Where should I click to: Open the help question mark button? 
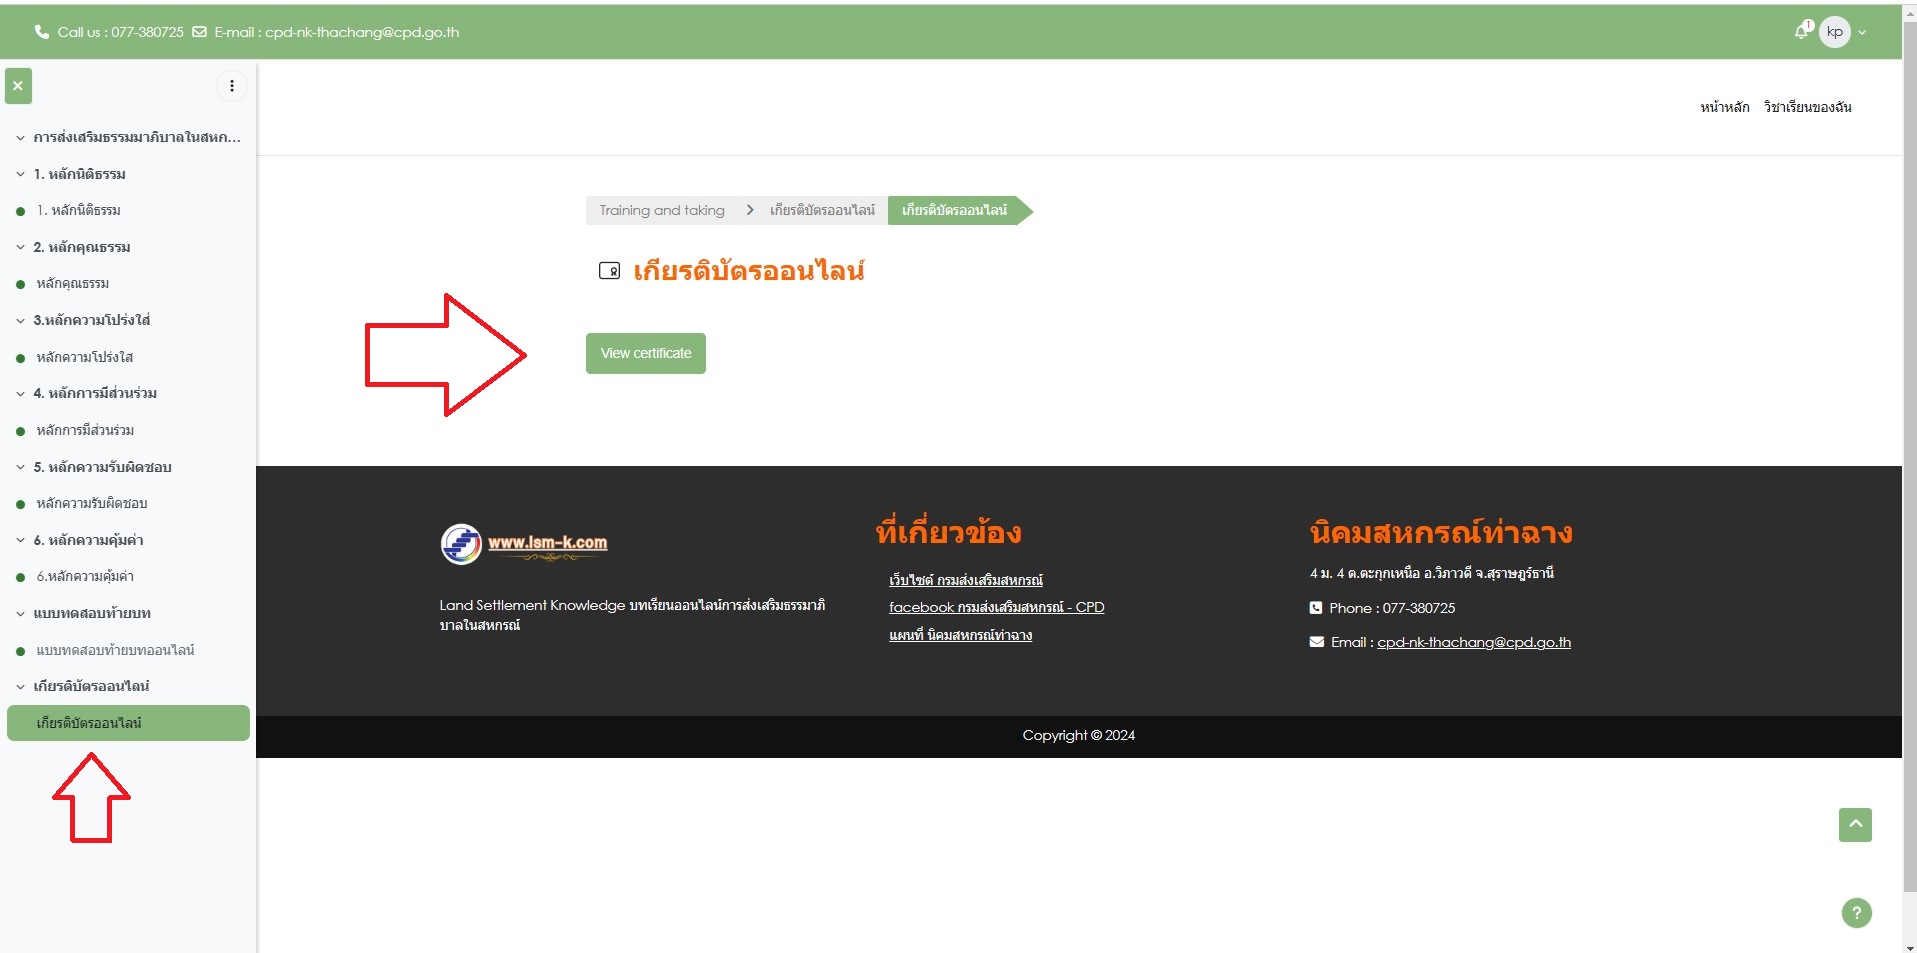[1856, 913]
